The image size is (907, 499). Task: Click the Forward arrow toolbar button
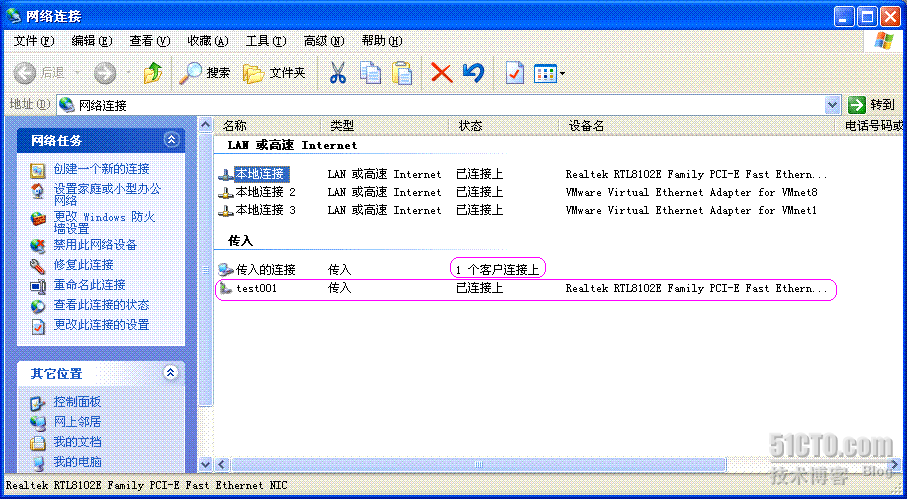105,73
